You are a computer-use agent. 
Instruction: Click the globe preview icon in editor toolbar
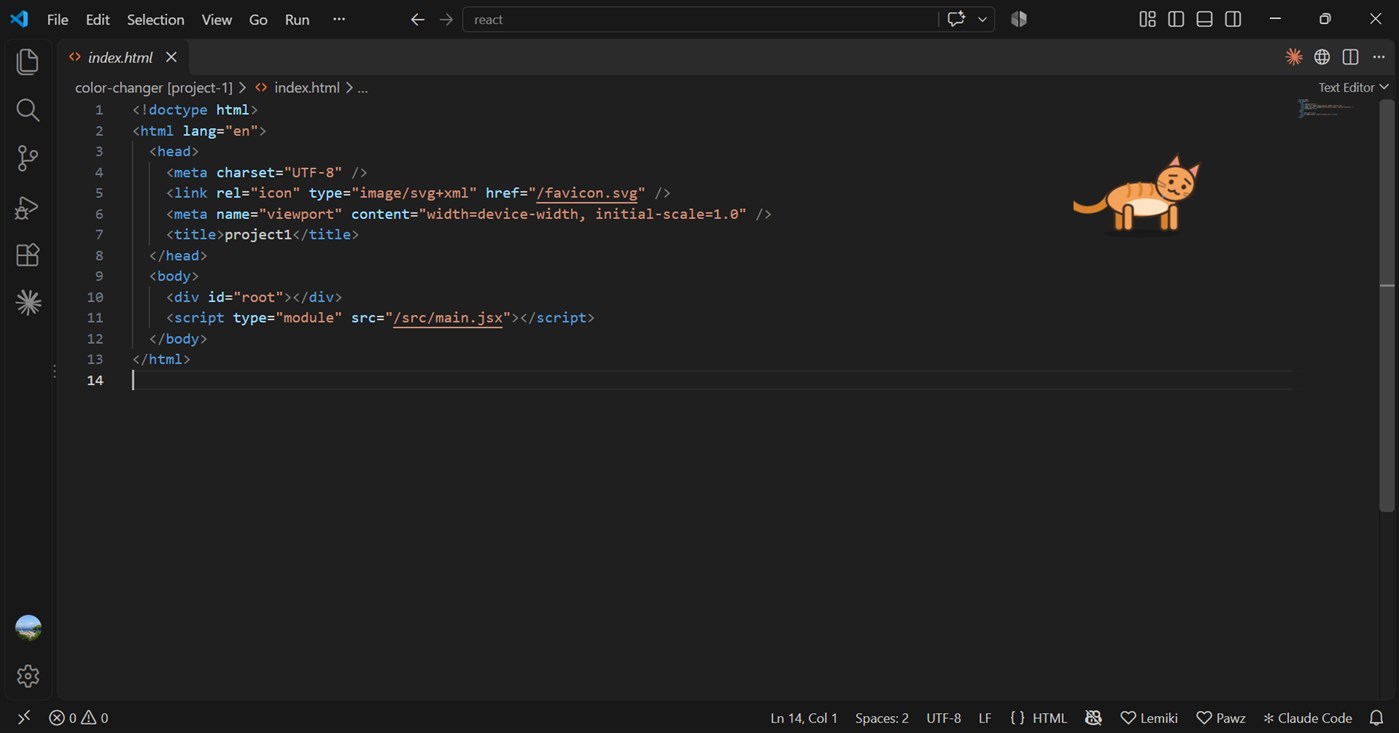[x=1322, y=57]
